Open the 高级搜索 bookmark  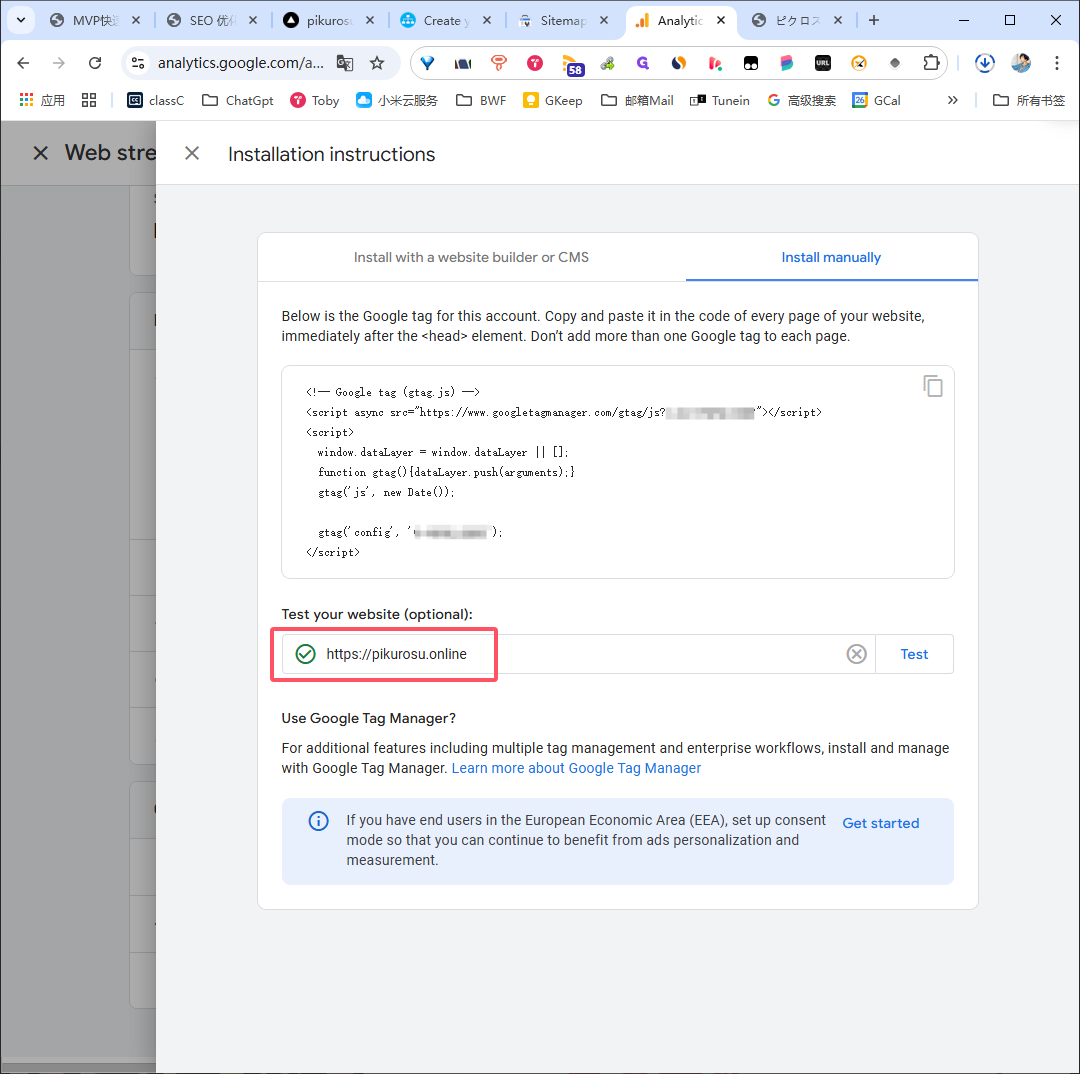click(x=801, y=101)
